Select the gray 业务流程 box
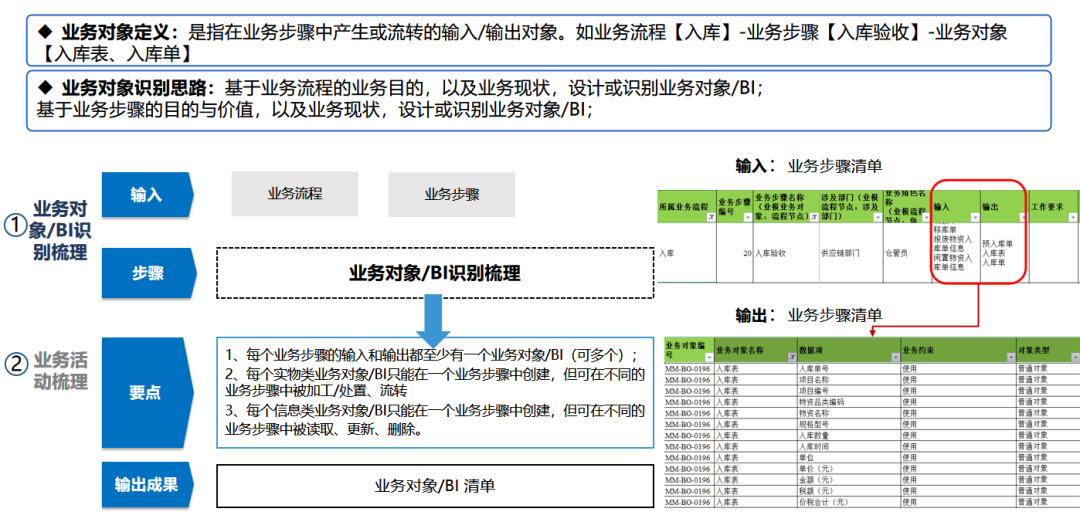The width and height of the screenshot is (1080, 522). [295, 194]
